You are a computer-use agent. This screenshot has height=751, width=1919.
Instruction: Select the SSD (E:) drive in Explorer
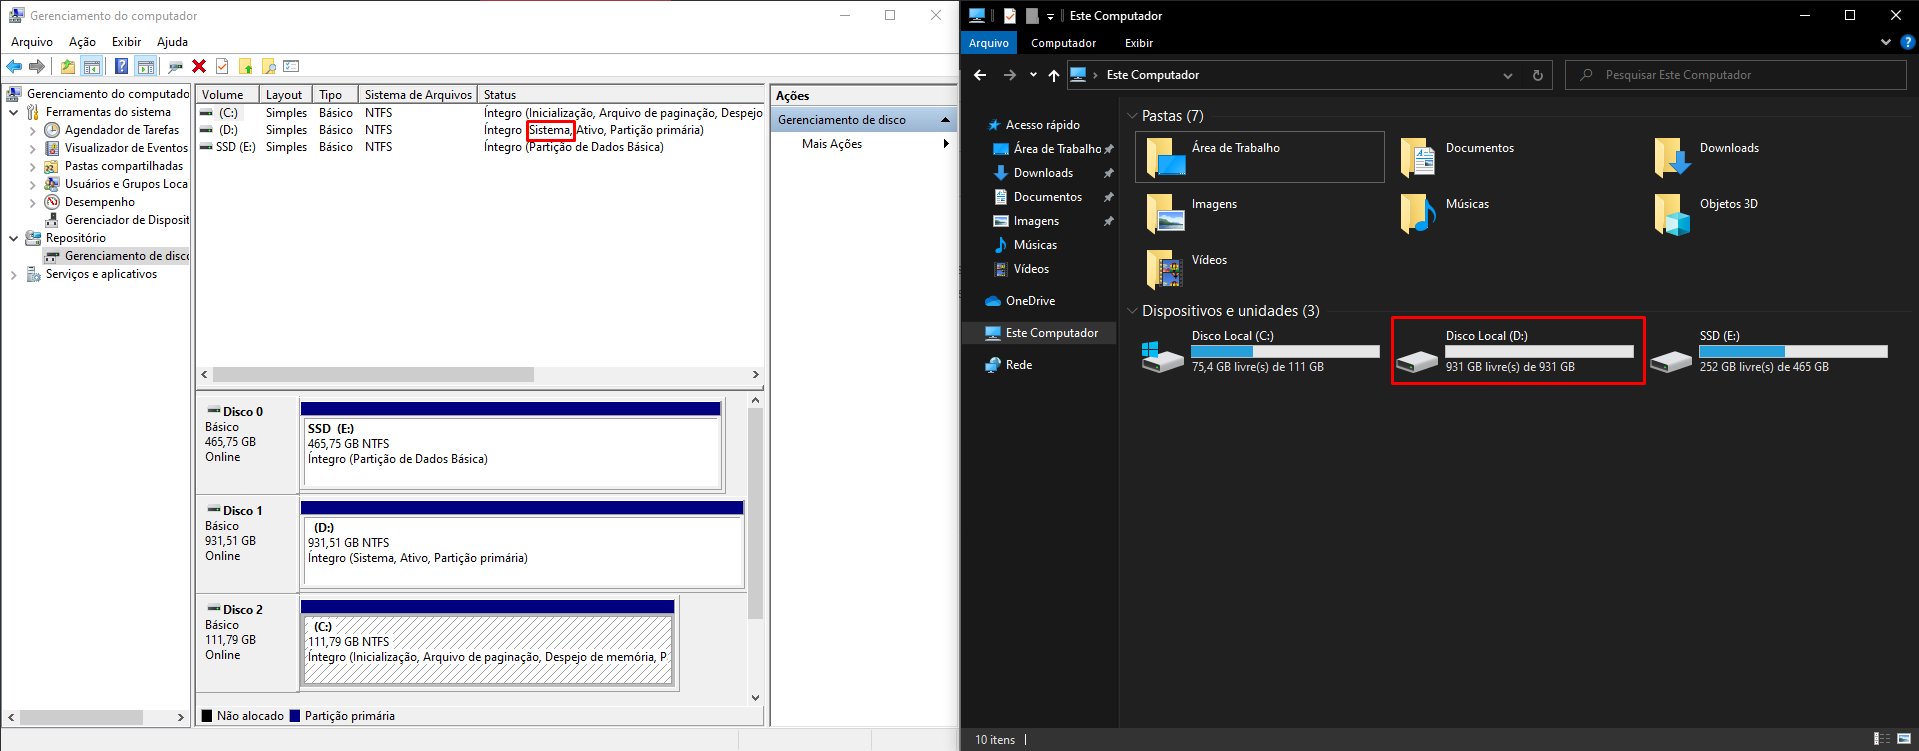click(1768, 351)
